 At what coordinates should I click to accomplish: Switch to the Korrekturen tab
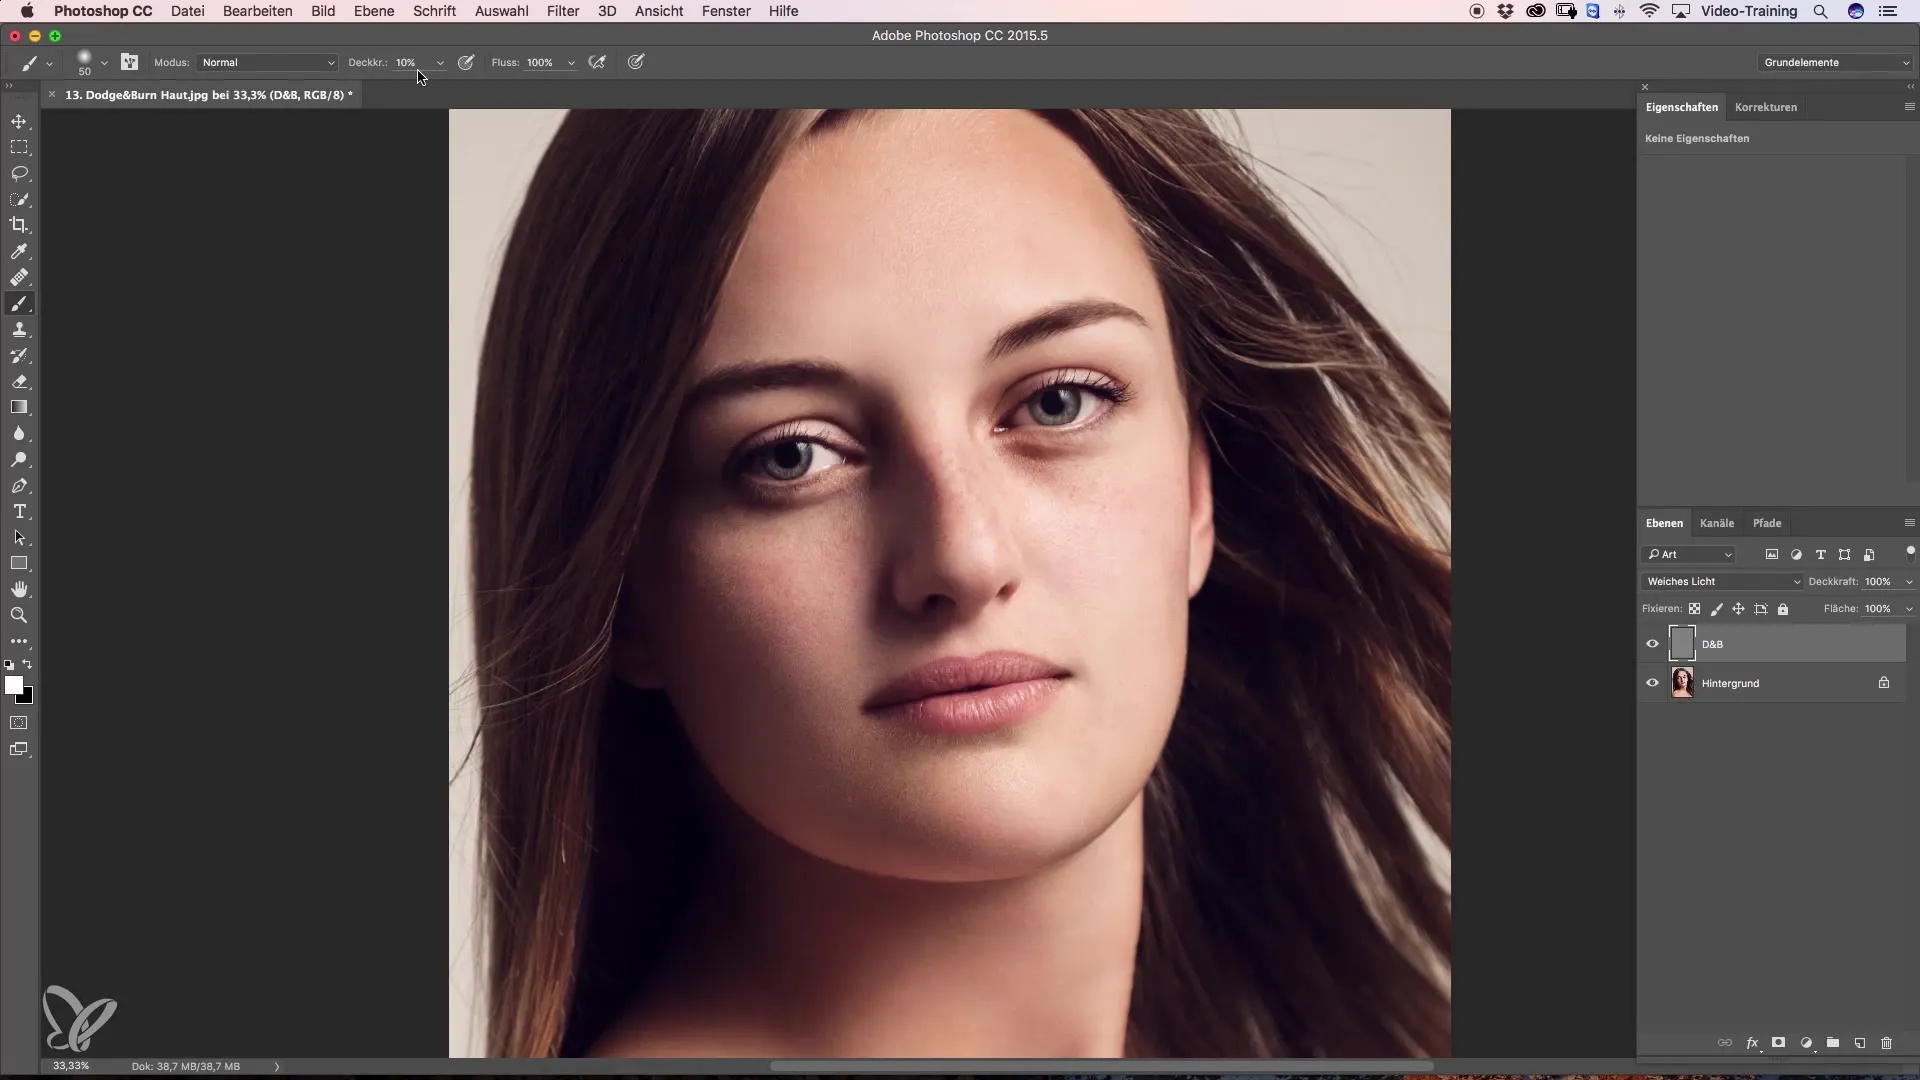point(1766,107)
